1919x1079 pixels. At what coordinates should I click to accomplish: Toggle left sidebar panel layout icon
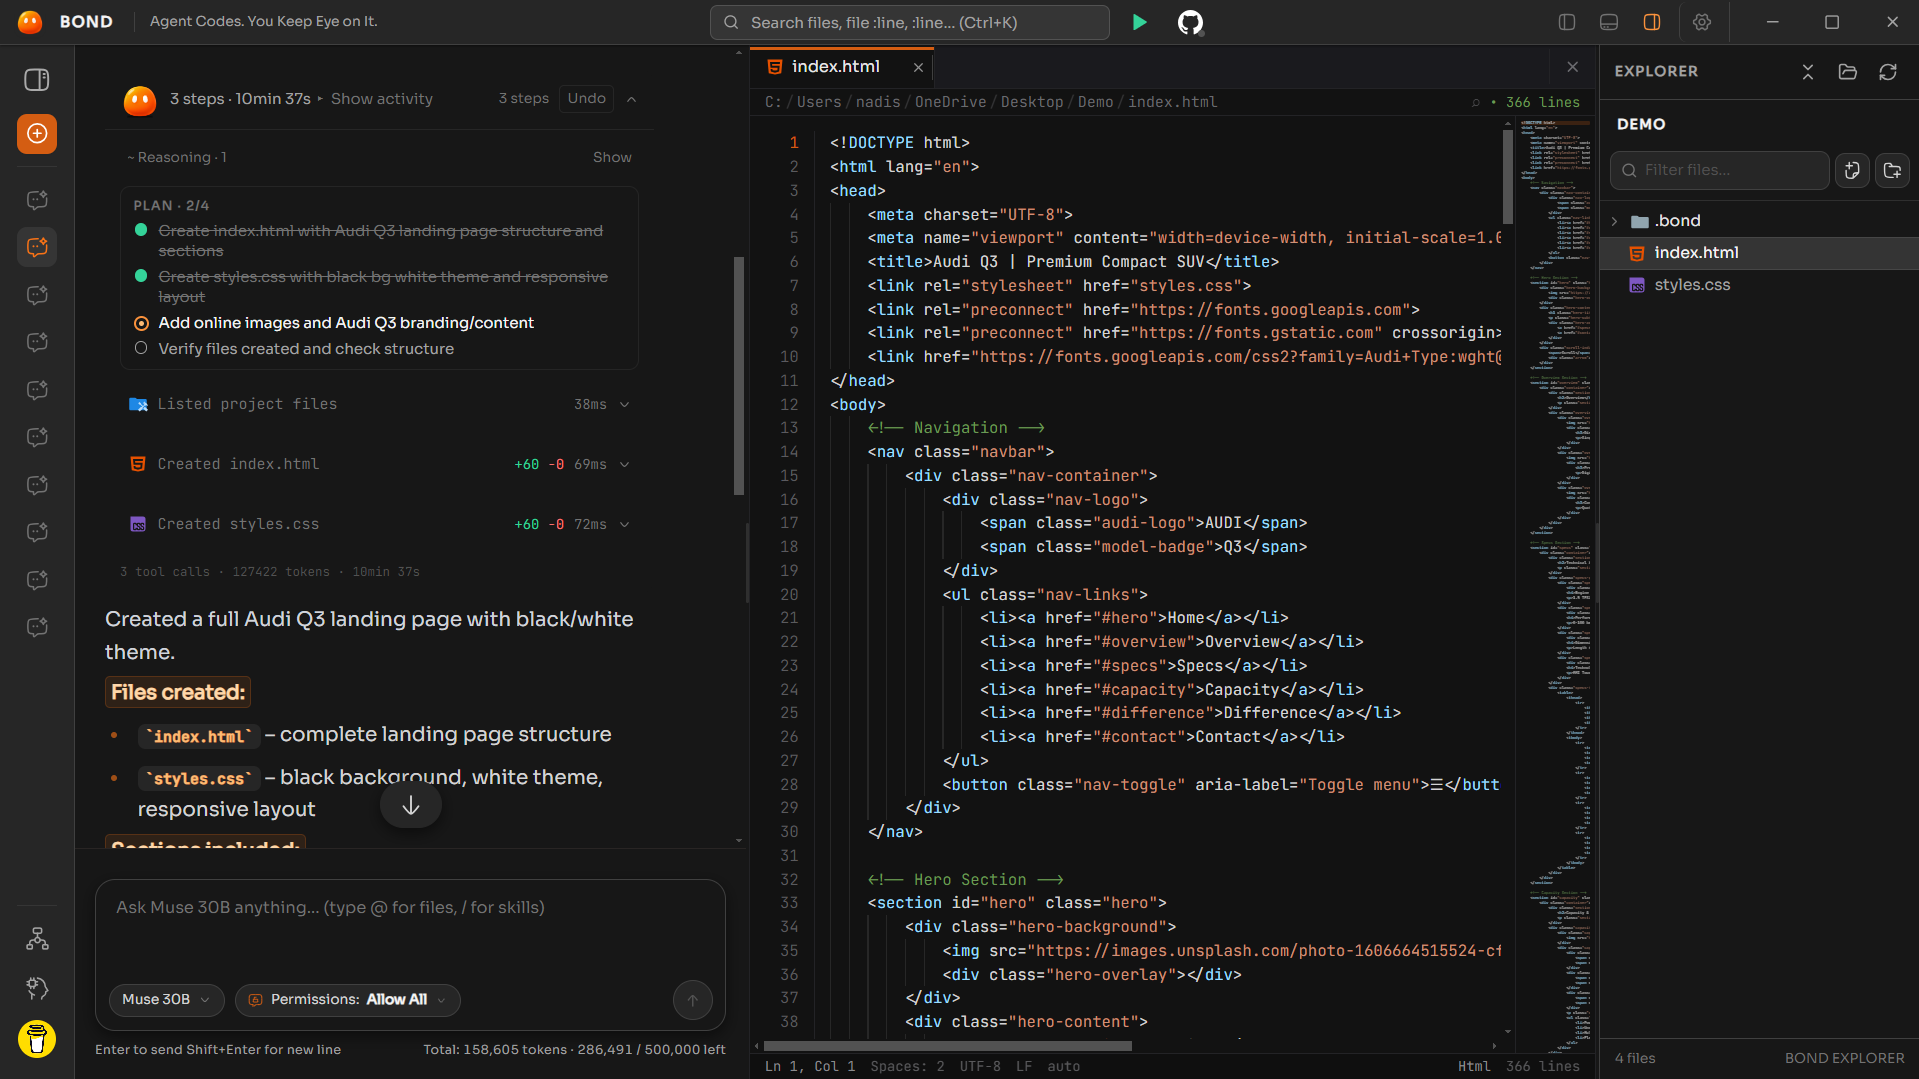tap(1567, 22)
